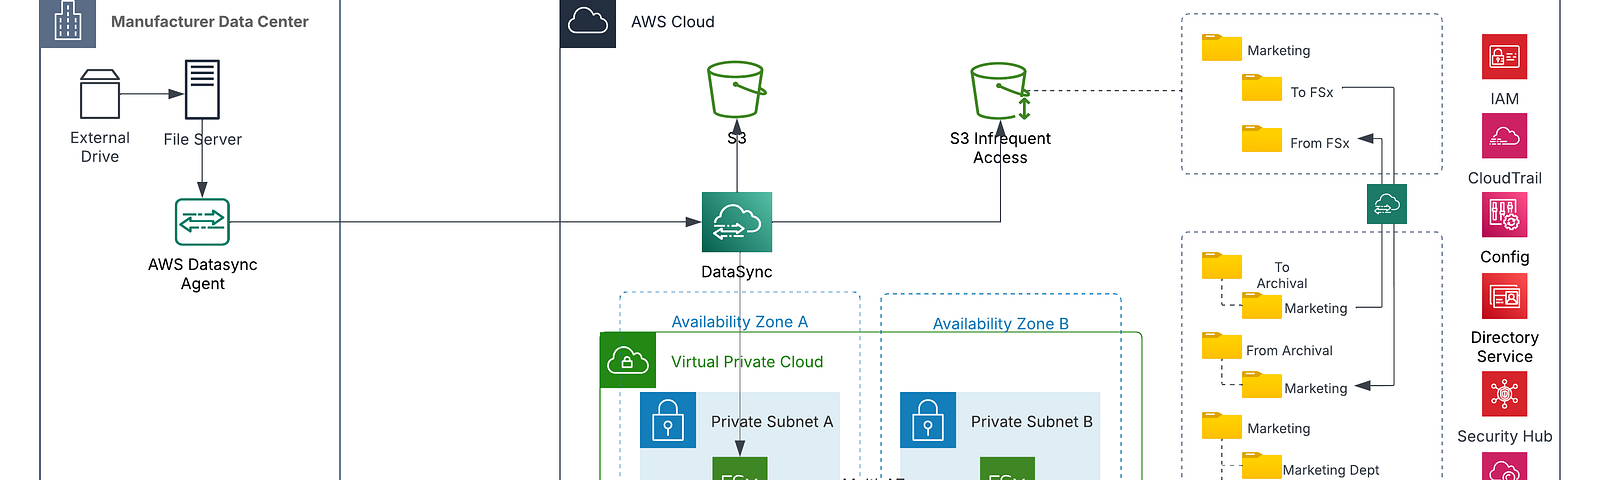This screenshot has height=480, width=1600.
Task: Click the Directory Service label
Action: 1504,347
